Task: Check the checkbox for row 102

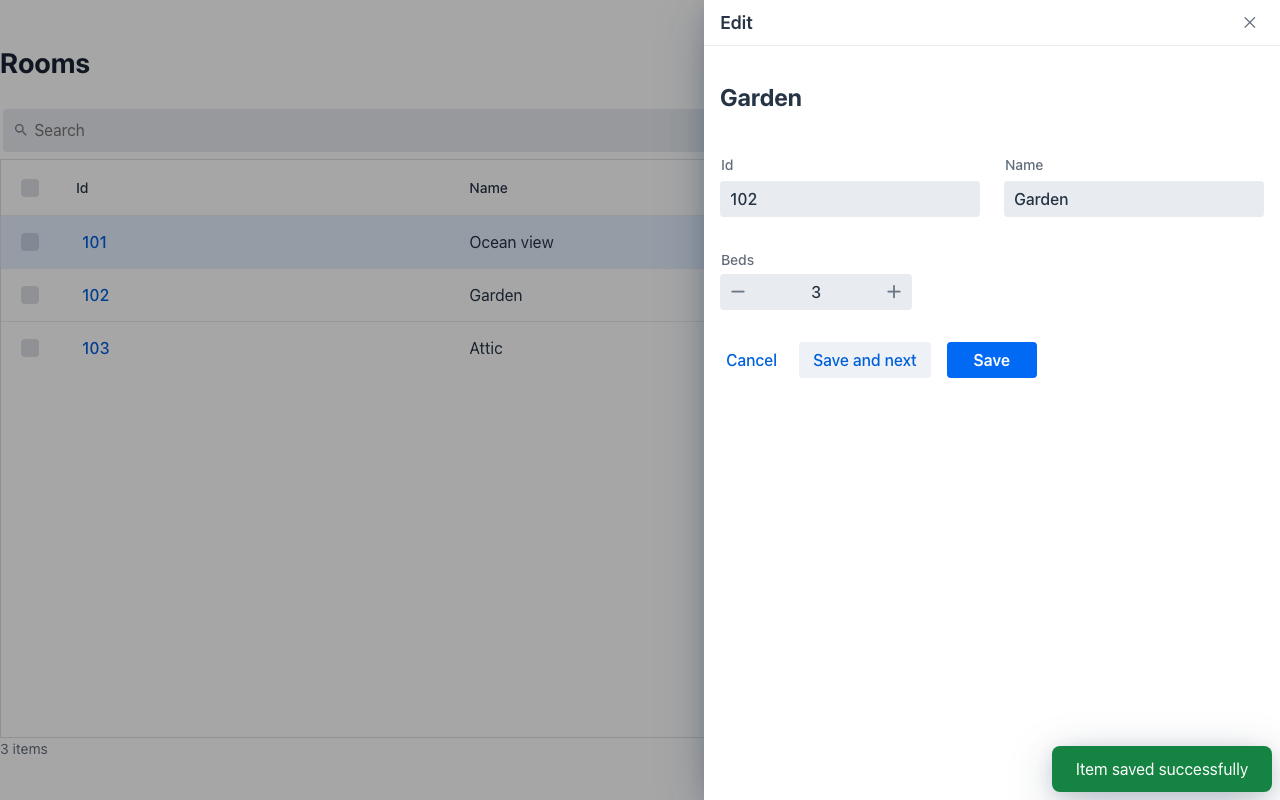Action: [30, 295]
